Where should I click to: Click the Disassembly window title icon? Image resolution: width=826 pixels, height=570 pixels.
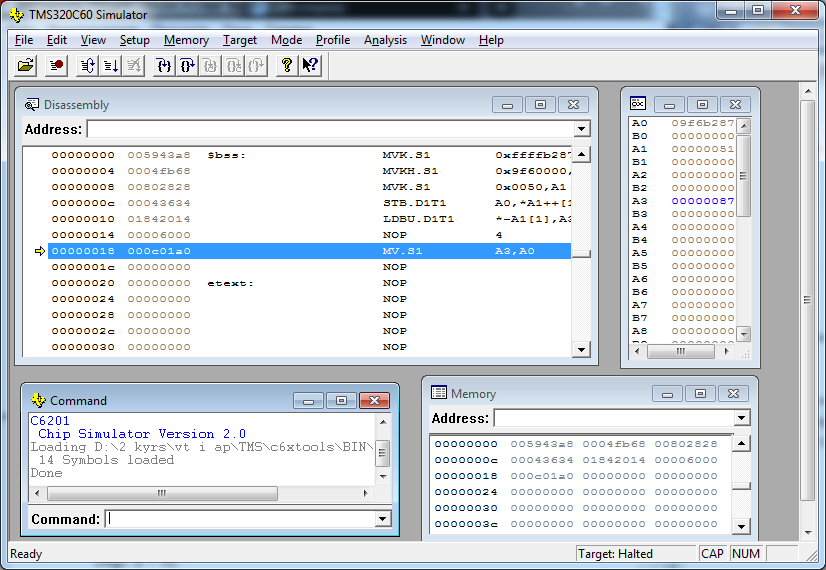coord(32,104)
